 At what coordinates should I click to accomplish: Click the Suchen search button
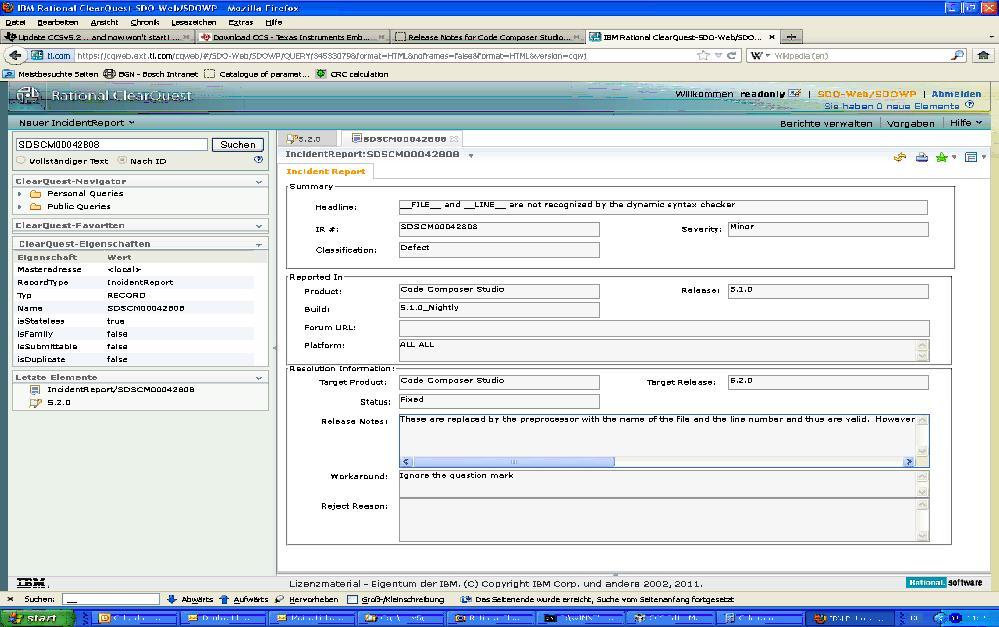238,145
